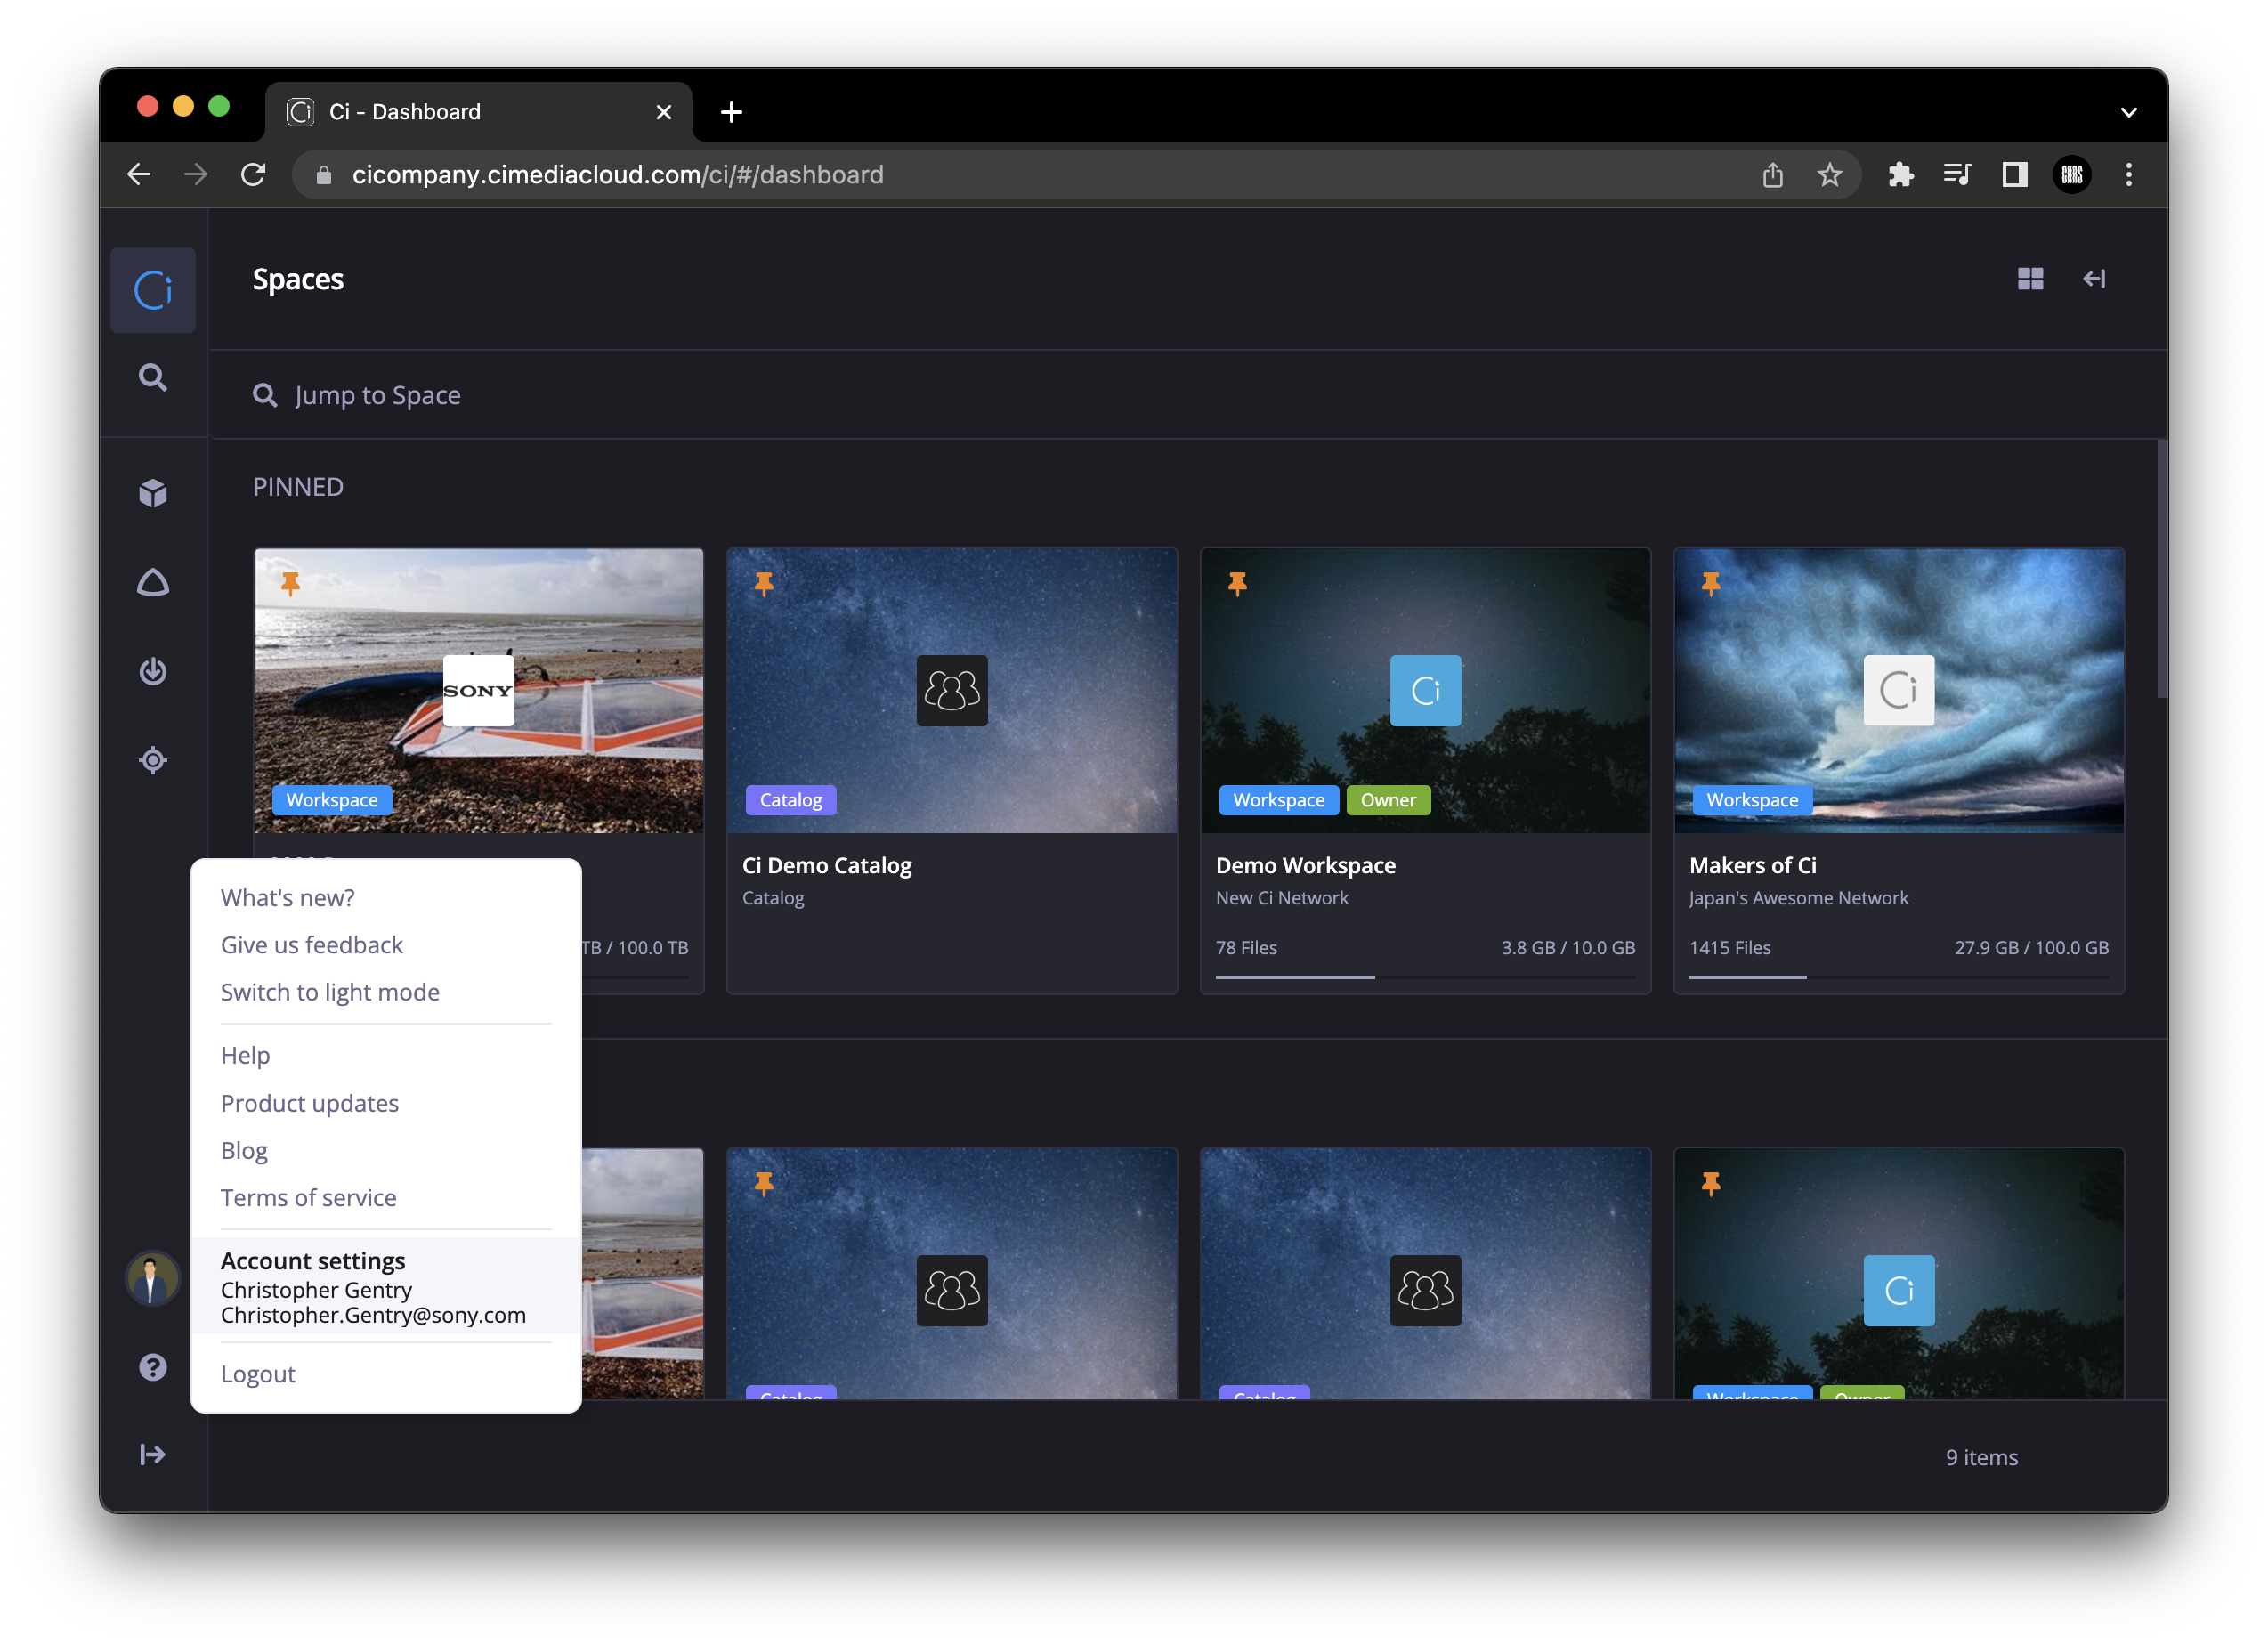Open Help from the menu
This screenshot has width=2268, height=1645.
(245, 1055)
